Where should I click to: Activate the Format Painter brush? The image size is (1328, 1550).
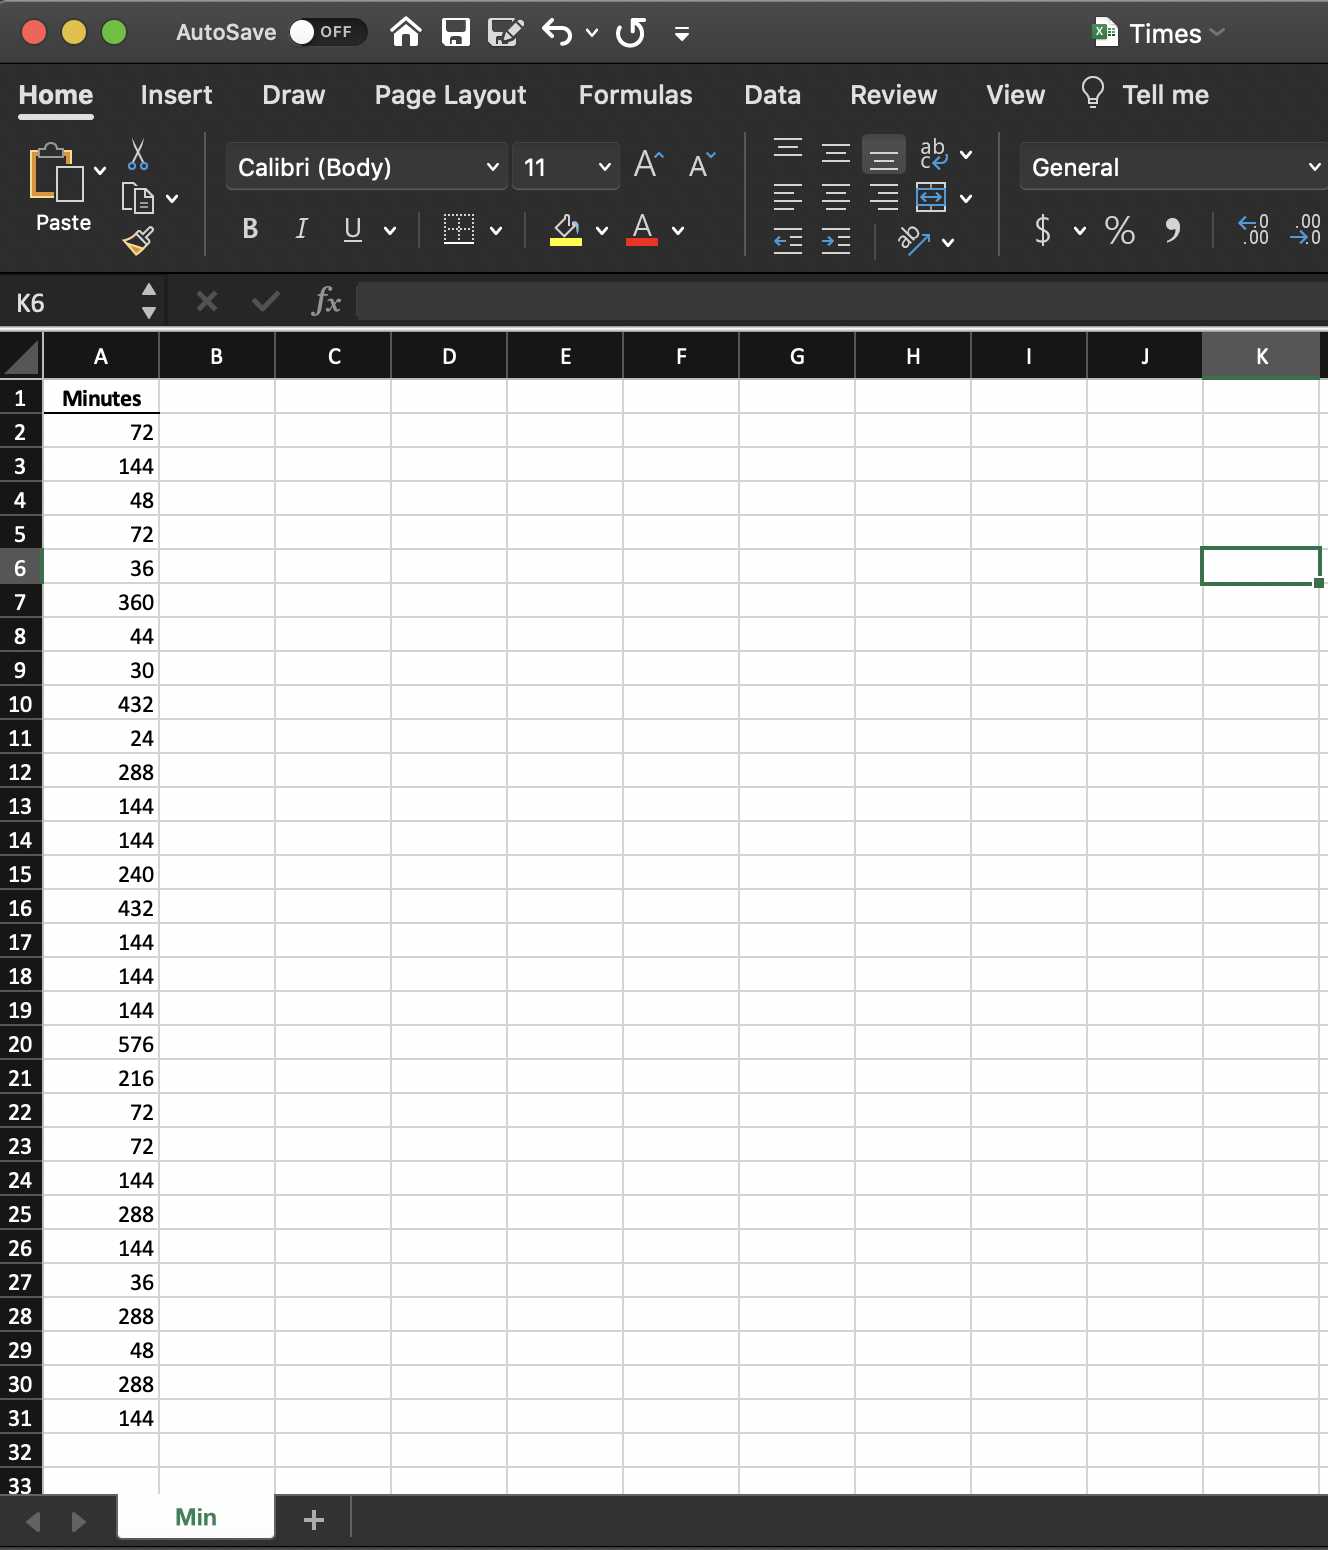click(138, 240)
